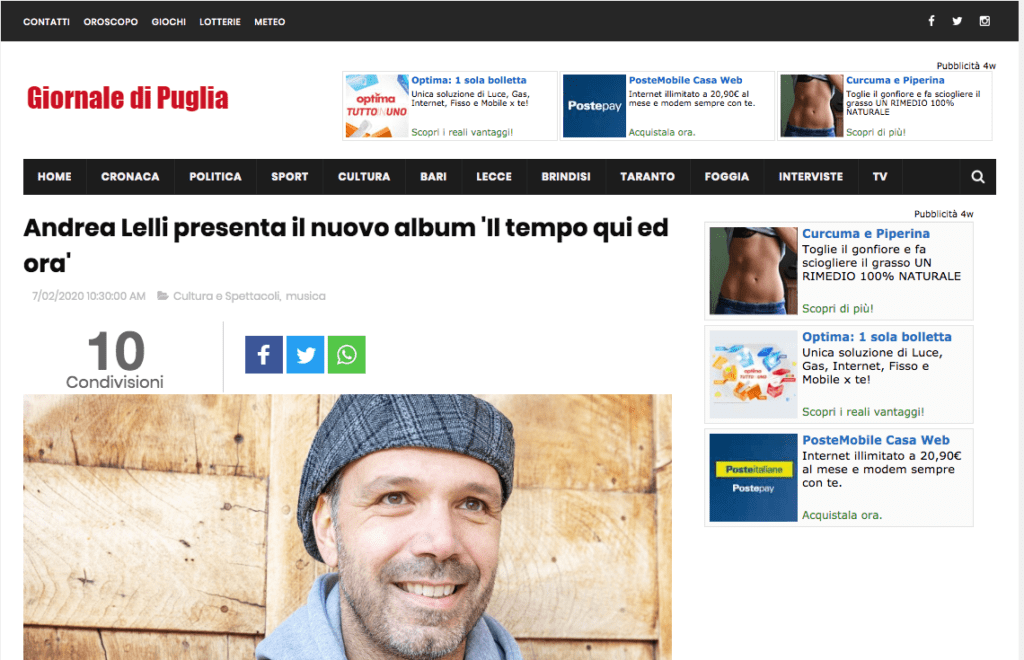Screen dimensions: 1024x660
Task: Open the CRONACA section
Action: click(130, 176)
